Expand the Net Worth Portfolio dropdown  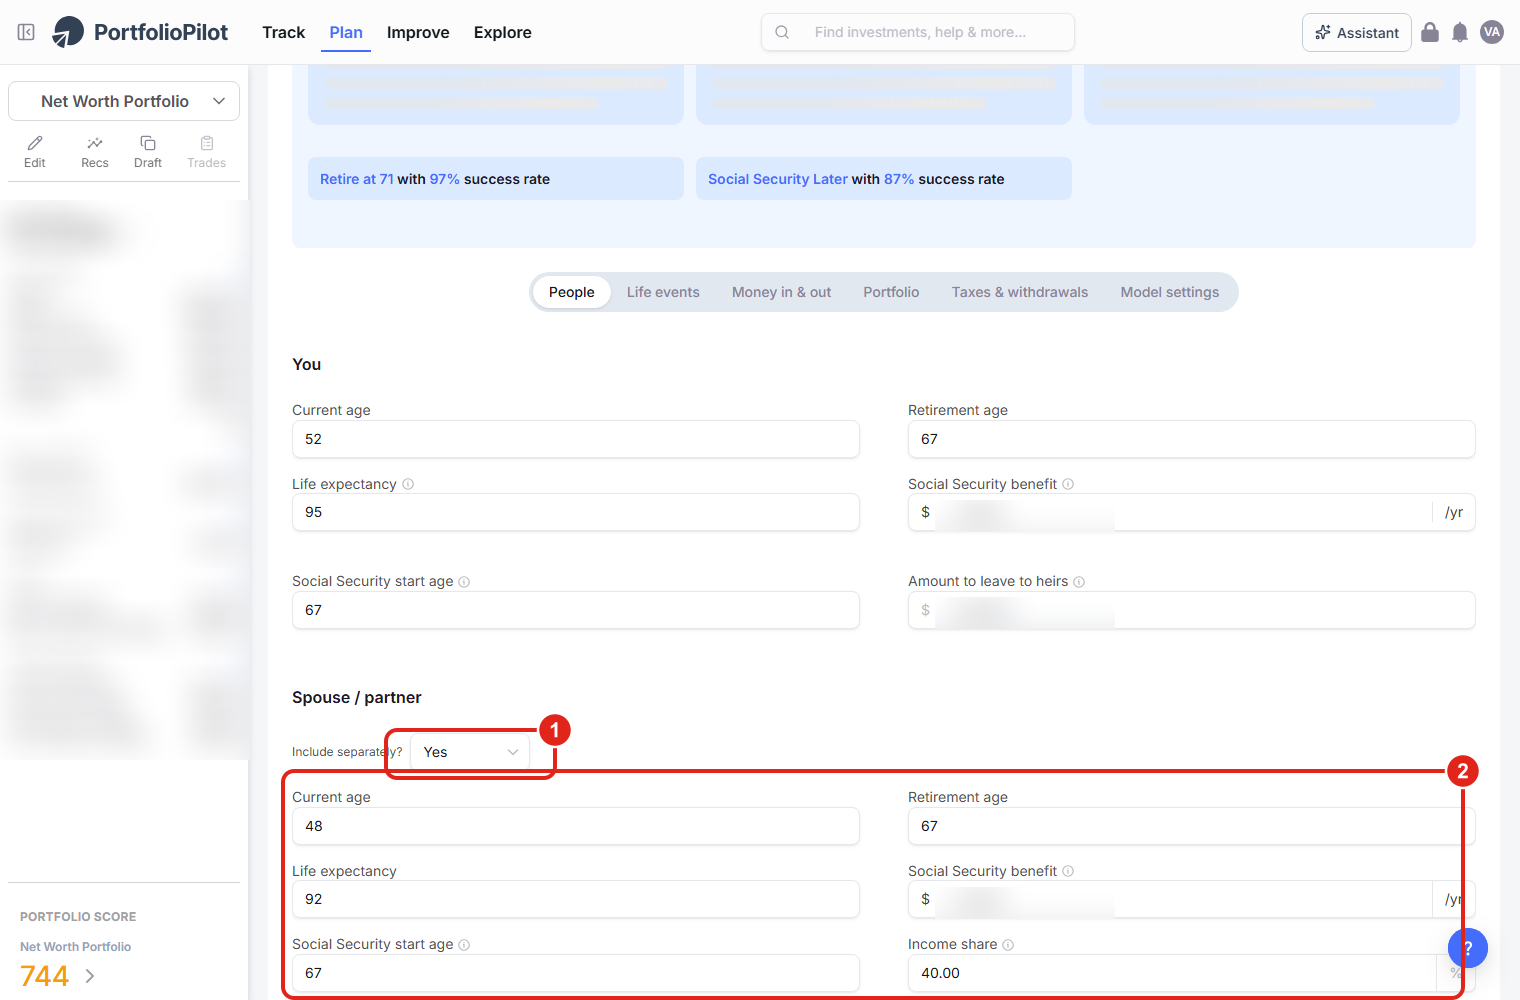click(x=124, y=101)
